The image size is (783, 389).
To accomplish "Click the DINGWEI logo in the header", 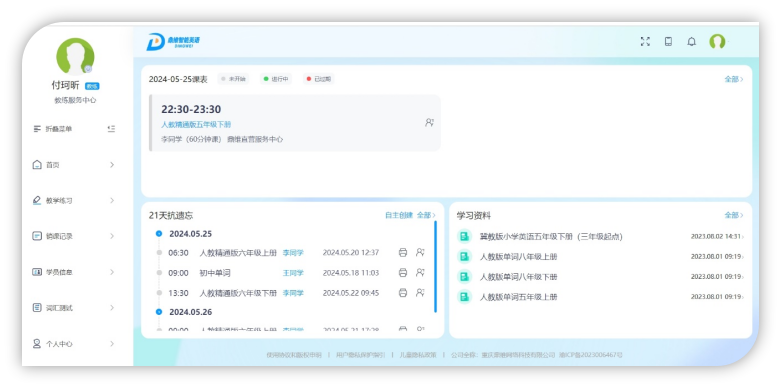I will click(173, 41).
